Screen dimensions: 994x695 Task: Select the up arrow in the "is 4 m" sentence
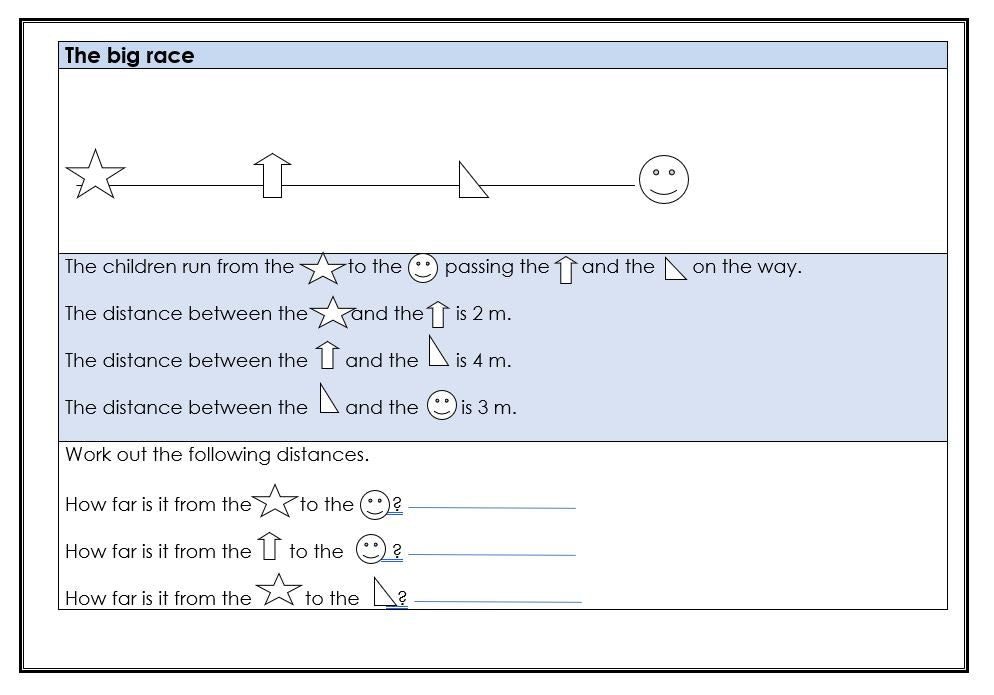[x=327, y=355]
